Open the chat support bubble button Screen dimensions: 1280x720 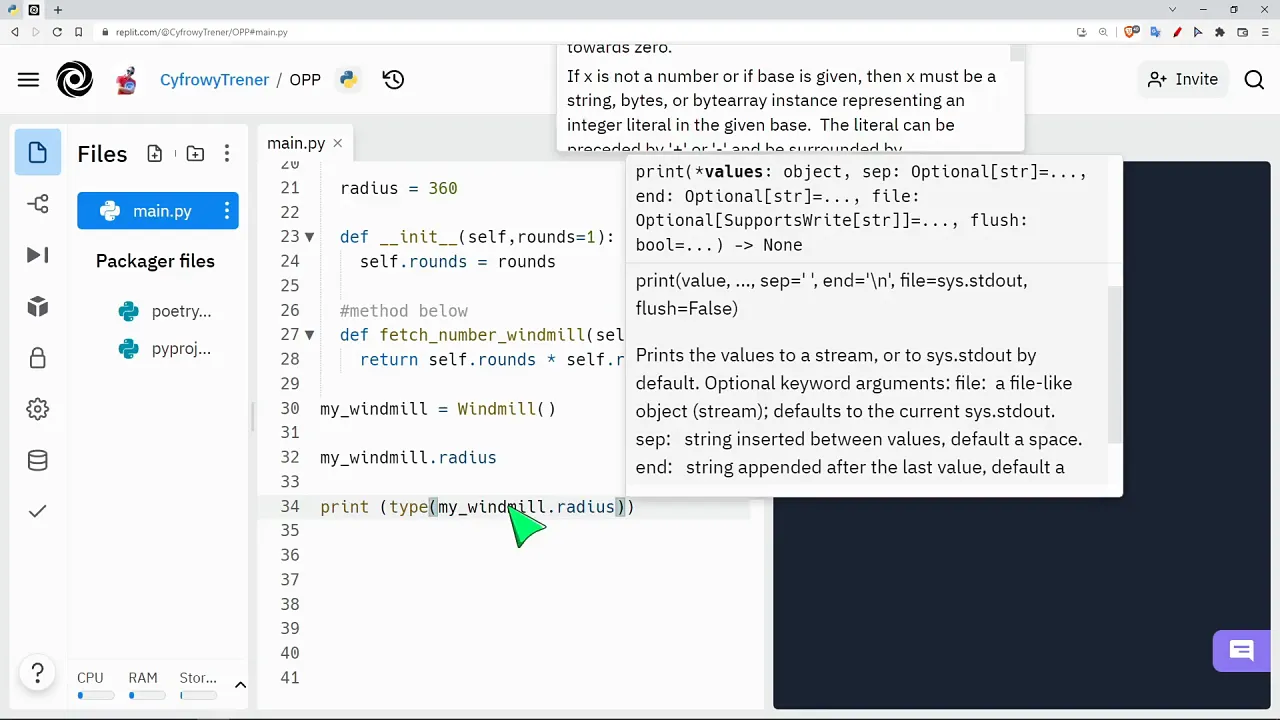(1242, 652)
